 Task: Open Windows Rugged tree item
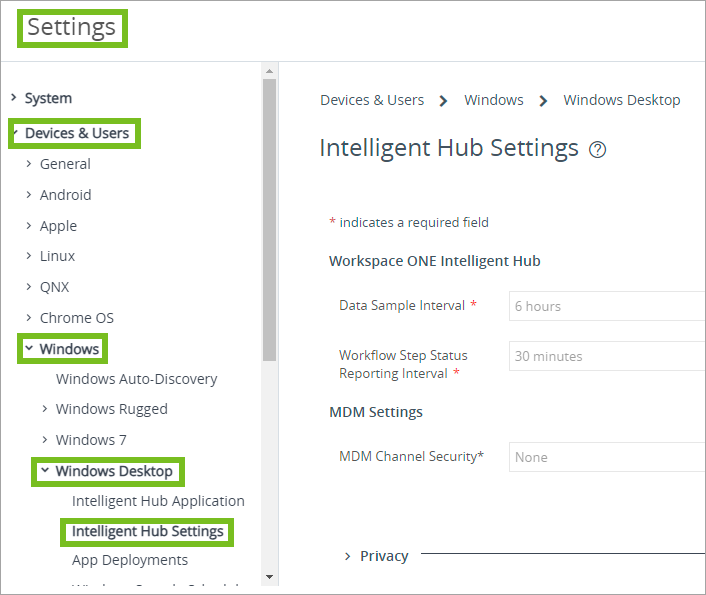[x=112, y=409]
